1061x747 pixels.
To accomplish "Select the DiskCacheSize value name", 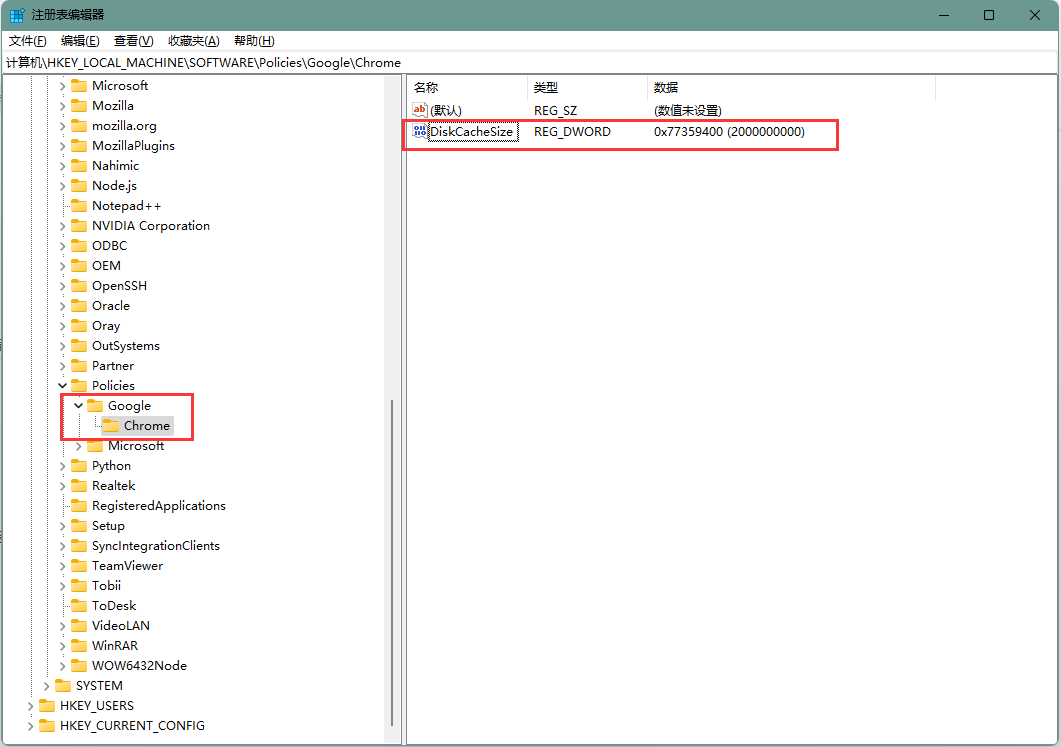I will (x=472, y=132).
